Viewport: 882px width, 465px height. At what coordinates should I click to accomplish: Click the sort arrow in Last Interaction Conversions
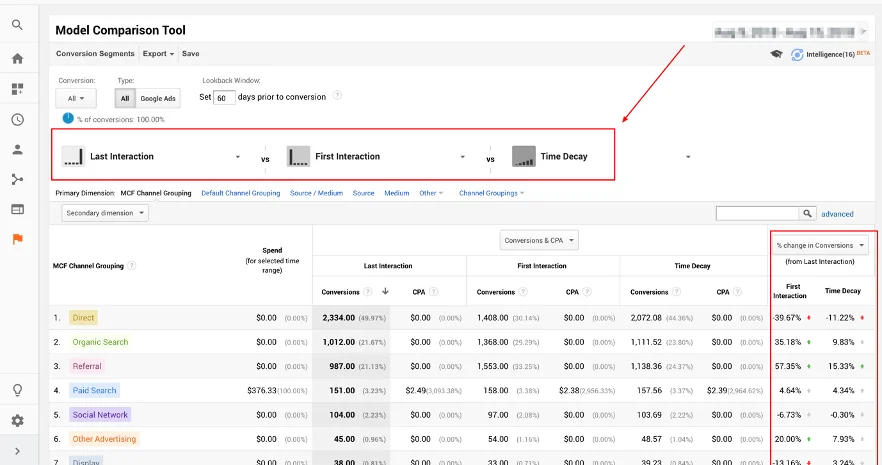385,291
